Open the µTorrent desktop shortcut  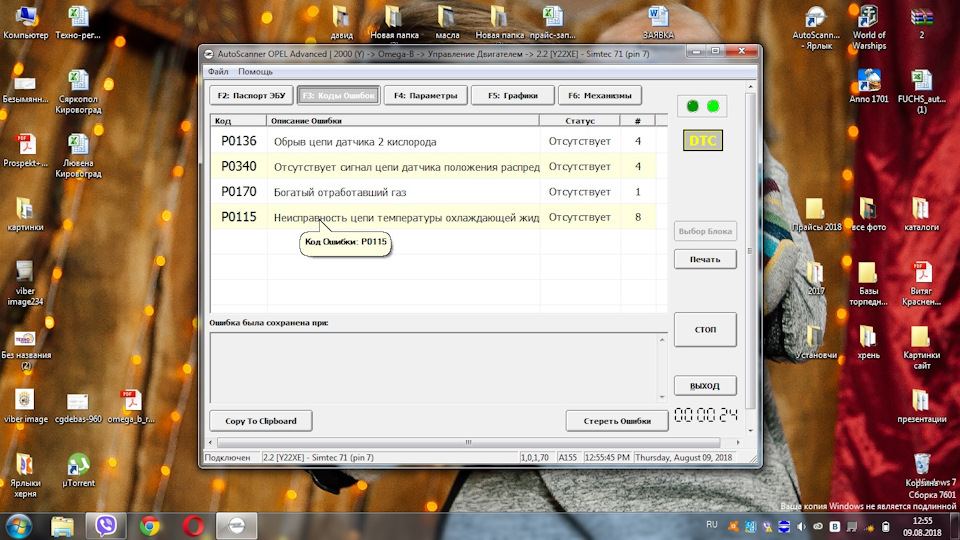(78, 470)
